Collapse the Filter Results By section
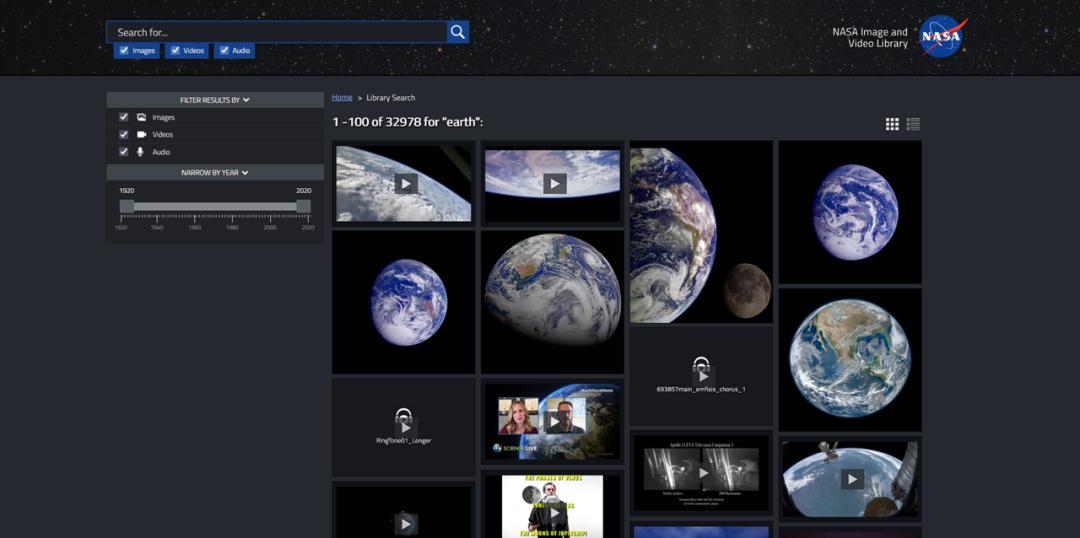 [215, 100]
